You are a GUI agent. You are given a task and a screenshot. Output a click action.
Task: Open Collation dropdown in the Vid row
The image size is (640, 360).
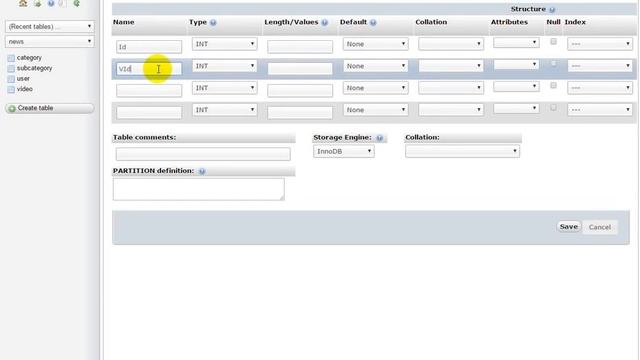pyautogui.click(x=451, y=66)
